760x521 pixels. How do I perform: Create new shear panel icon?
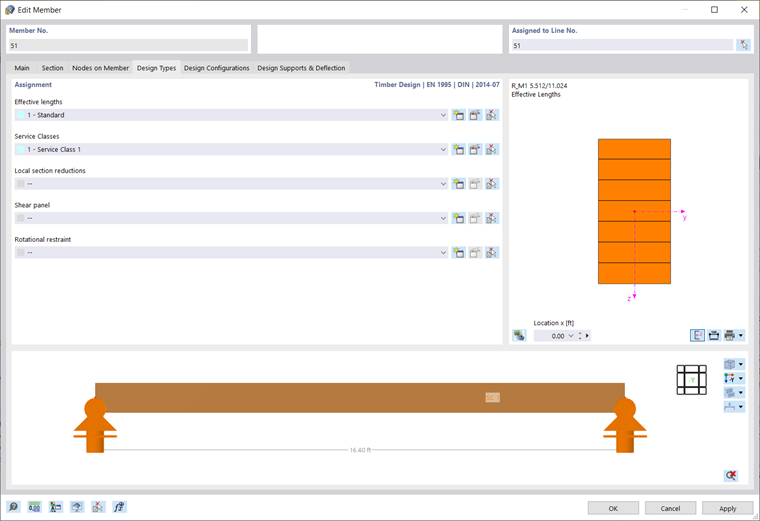pyautogui.click(x=458, y=218)
